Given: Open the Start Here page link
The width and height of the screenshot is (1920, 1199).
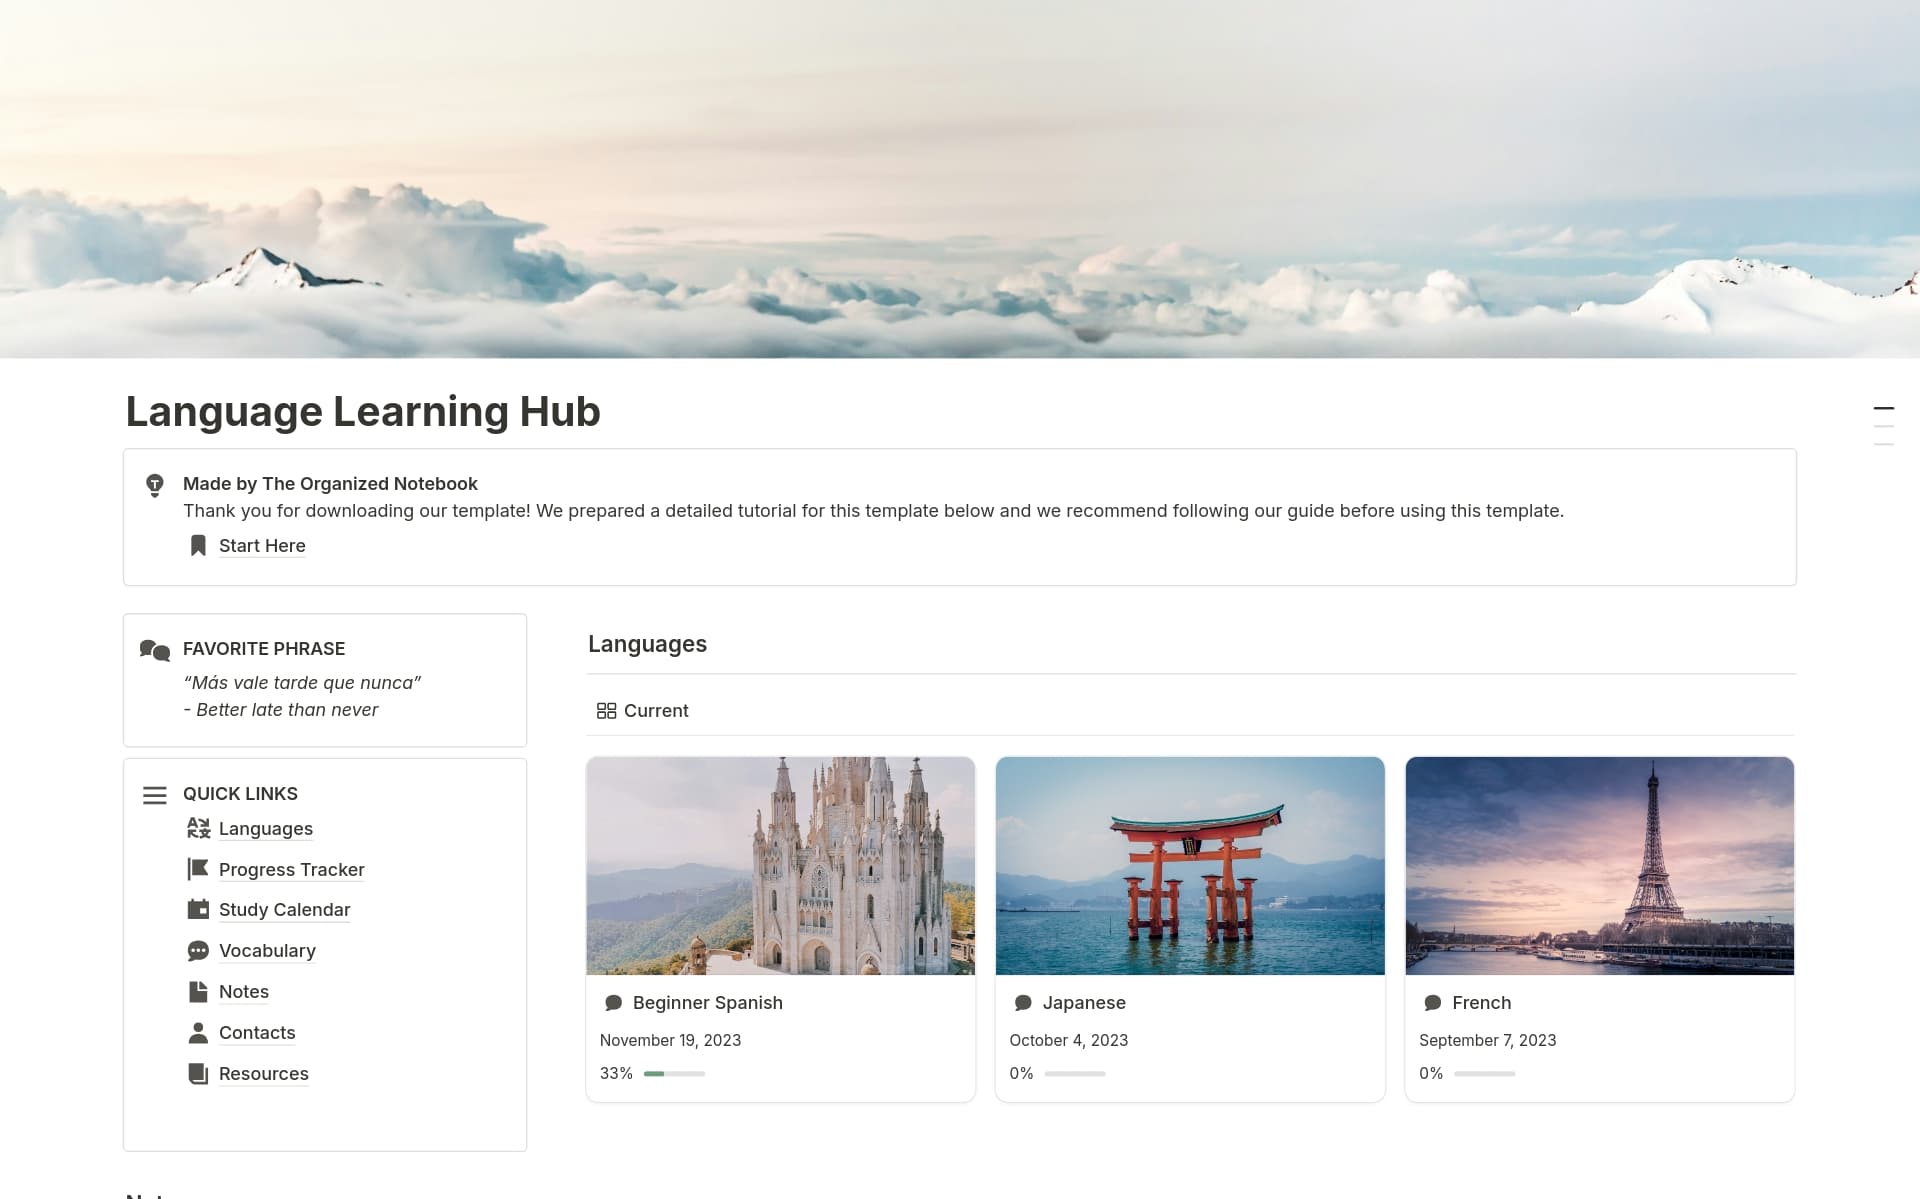Looking at the screenshot, I should tap(262, 545).
